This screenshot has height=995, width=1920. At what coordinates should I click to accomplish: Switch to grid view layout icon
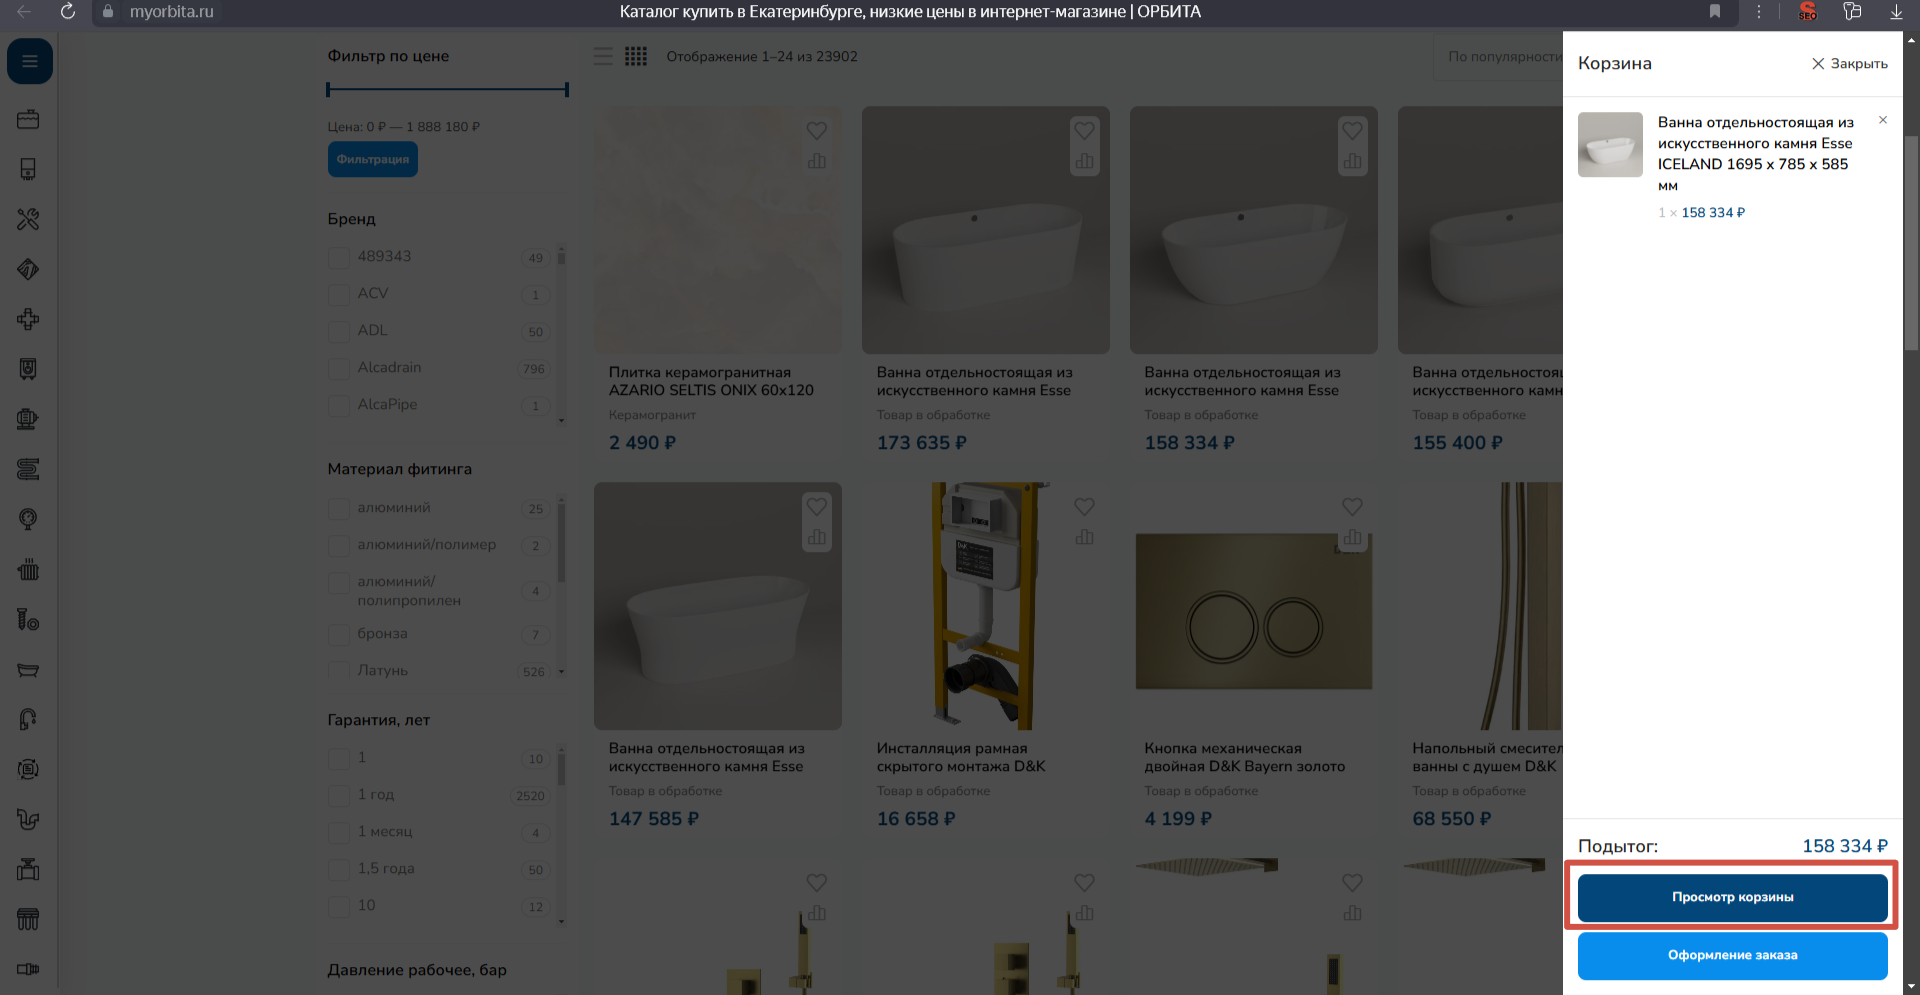[x=636, y=56]
